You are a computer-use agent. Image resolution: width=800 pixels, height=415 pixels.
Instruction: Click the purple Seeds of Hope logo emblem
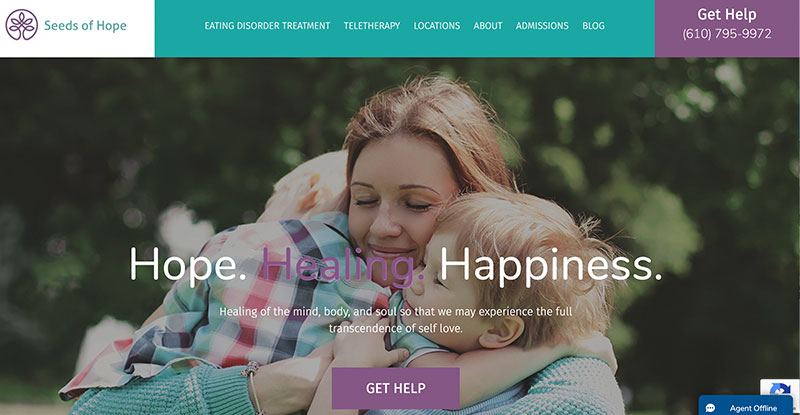[21, 25]
